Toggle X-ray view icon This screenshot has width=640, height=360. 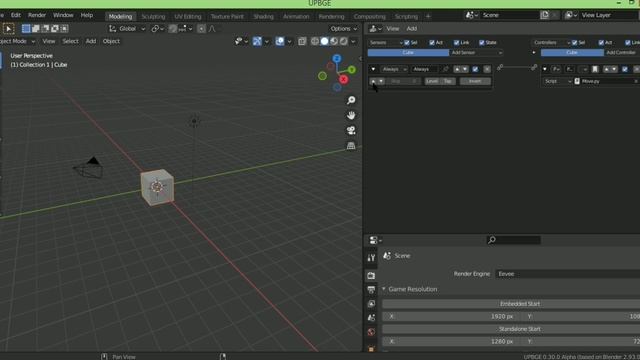[x=302, y=41]
